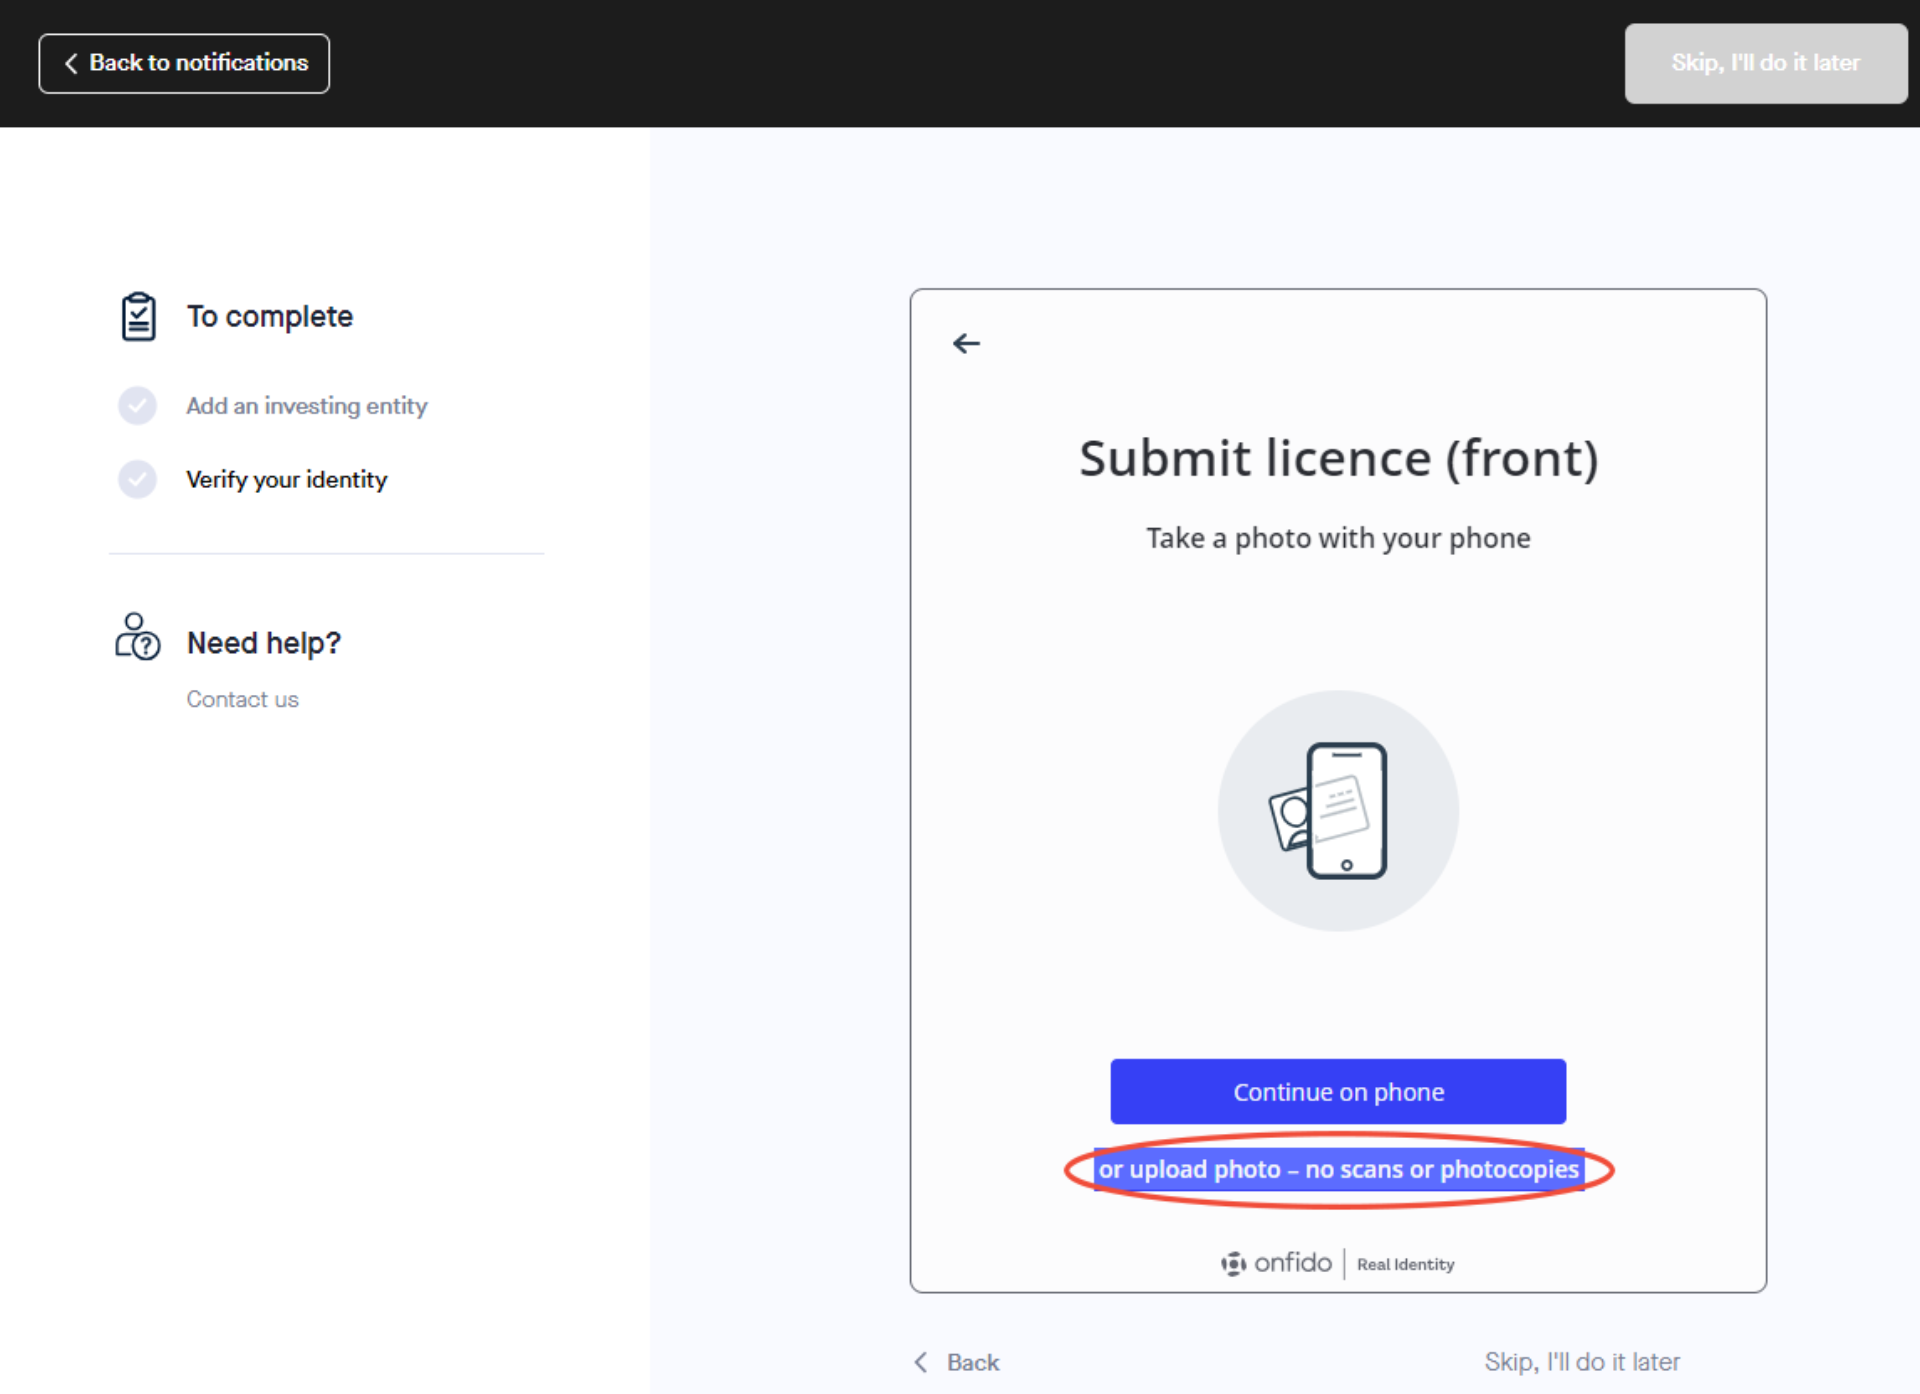
Task: Click the Take a photo with your phone text
Action: [x=1338, y=538]
